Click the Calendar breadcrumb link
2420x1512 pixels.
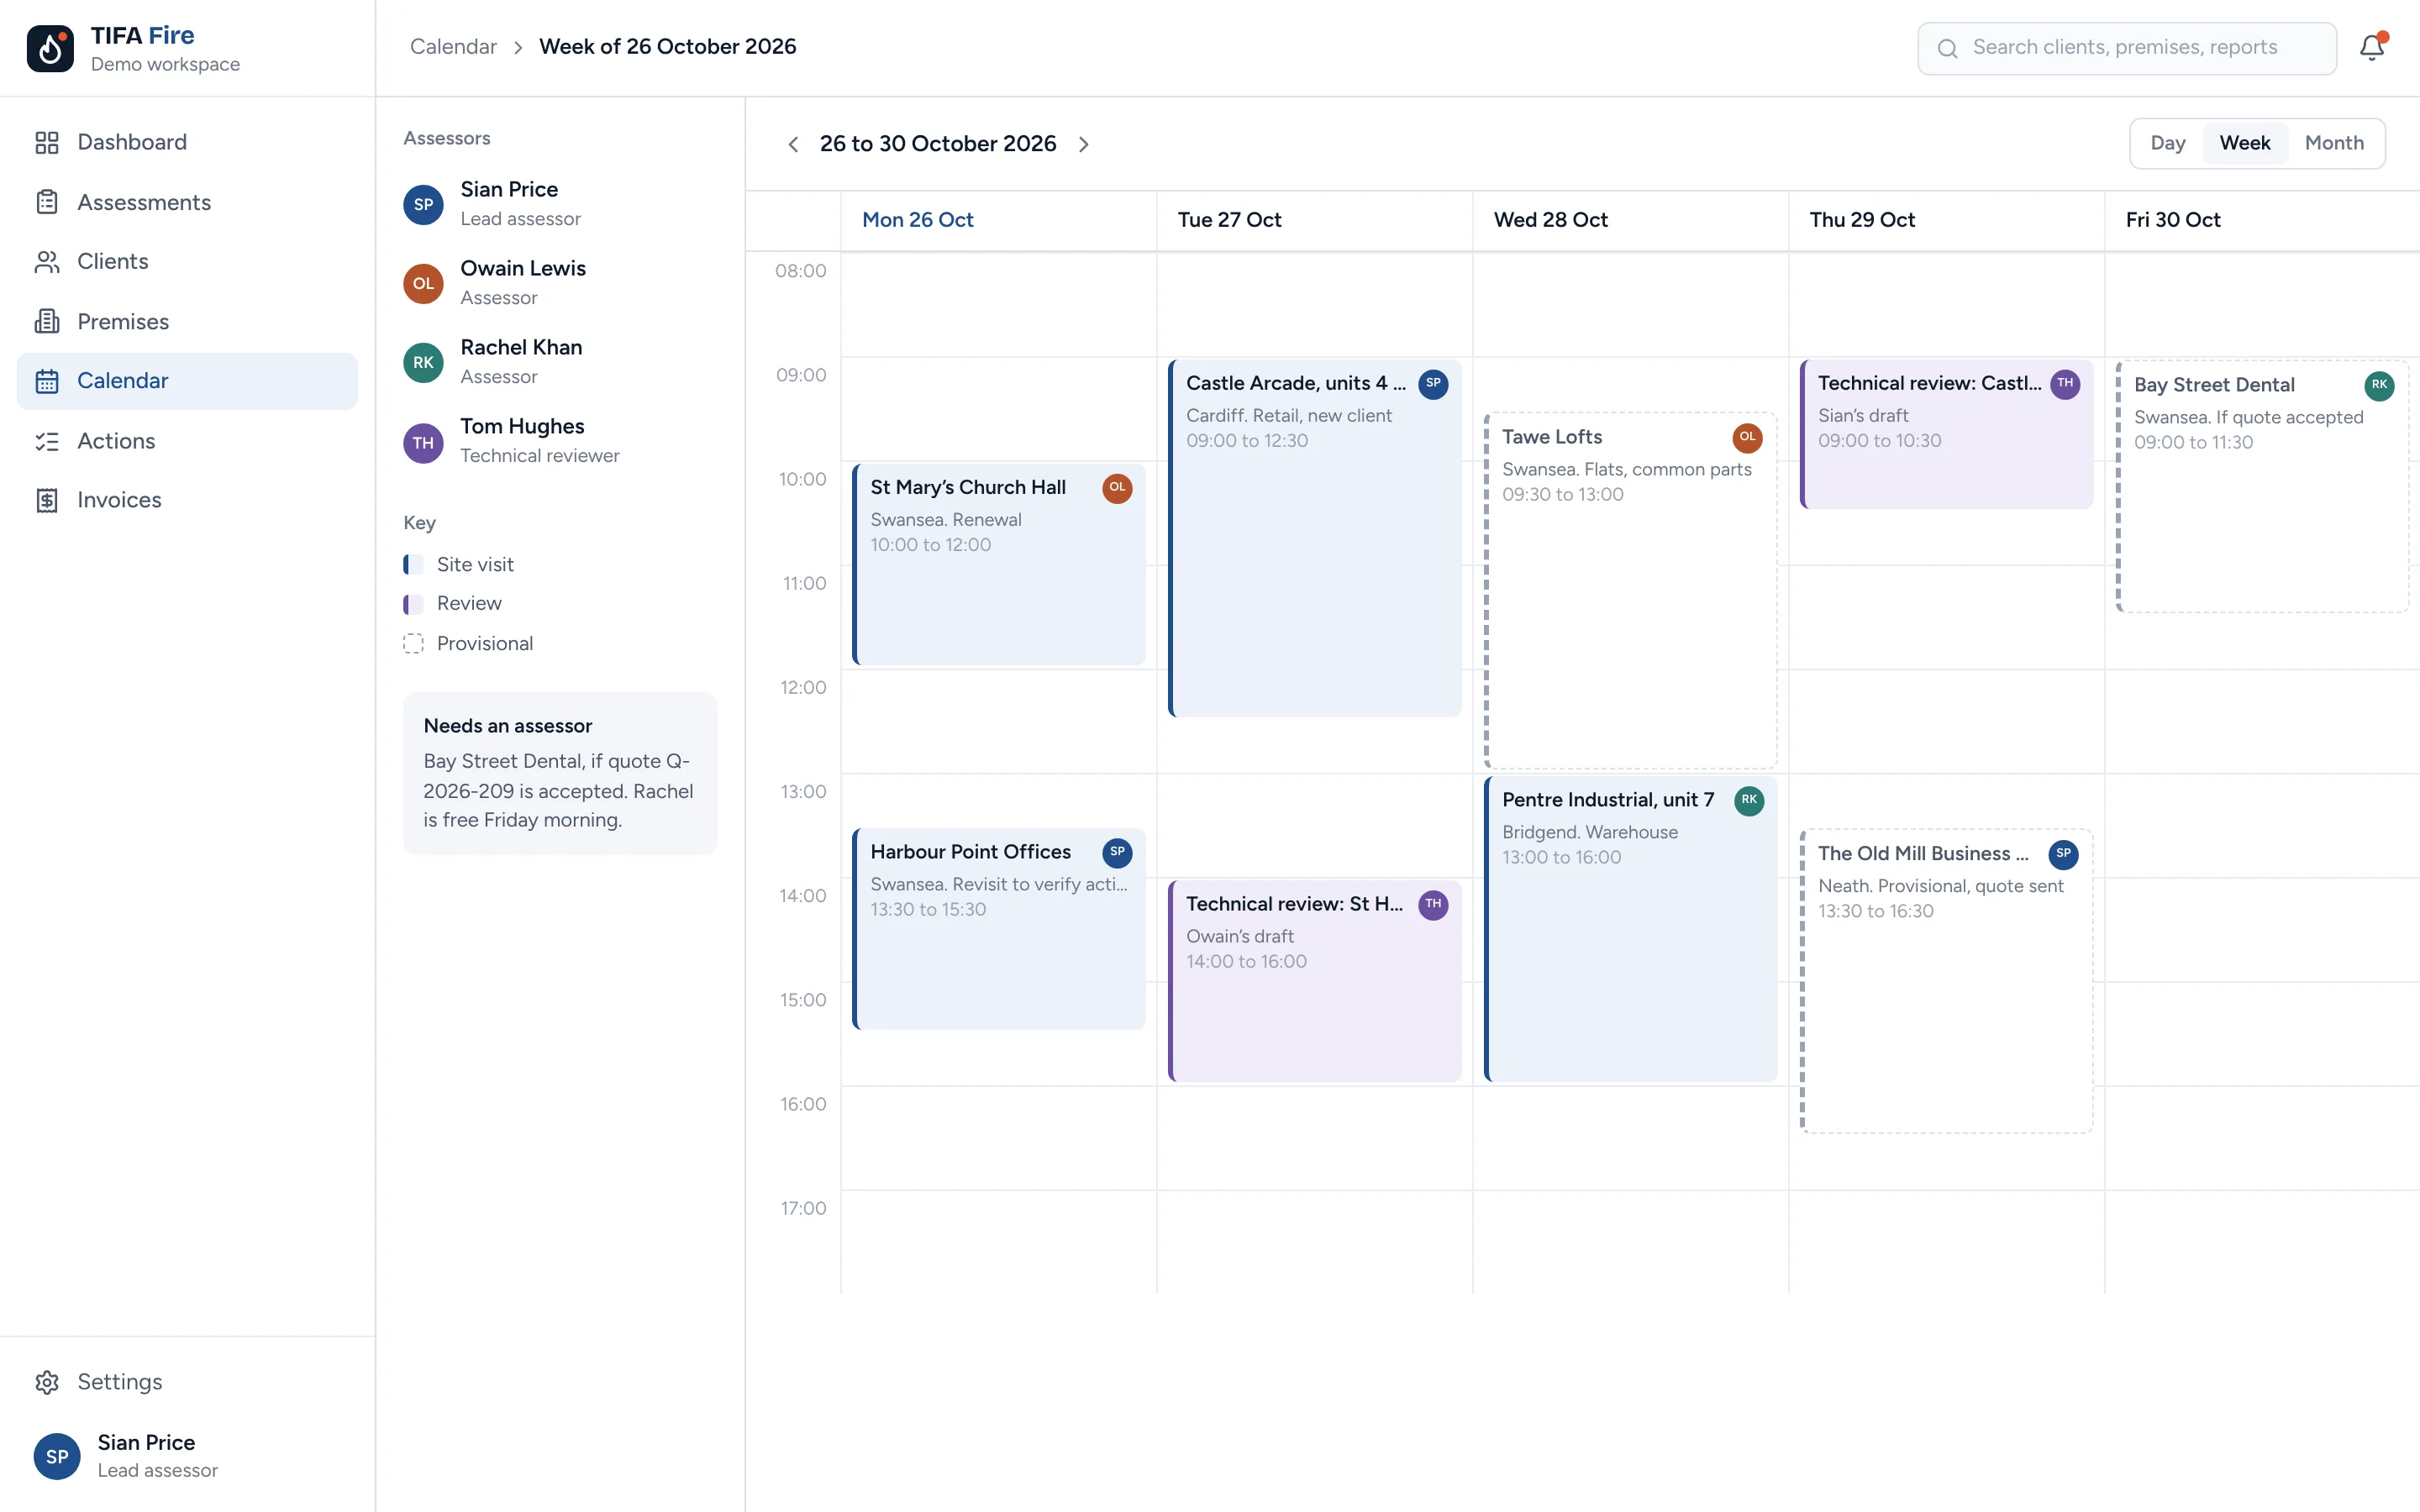pyautogui.click(x=453, y=47)
